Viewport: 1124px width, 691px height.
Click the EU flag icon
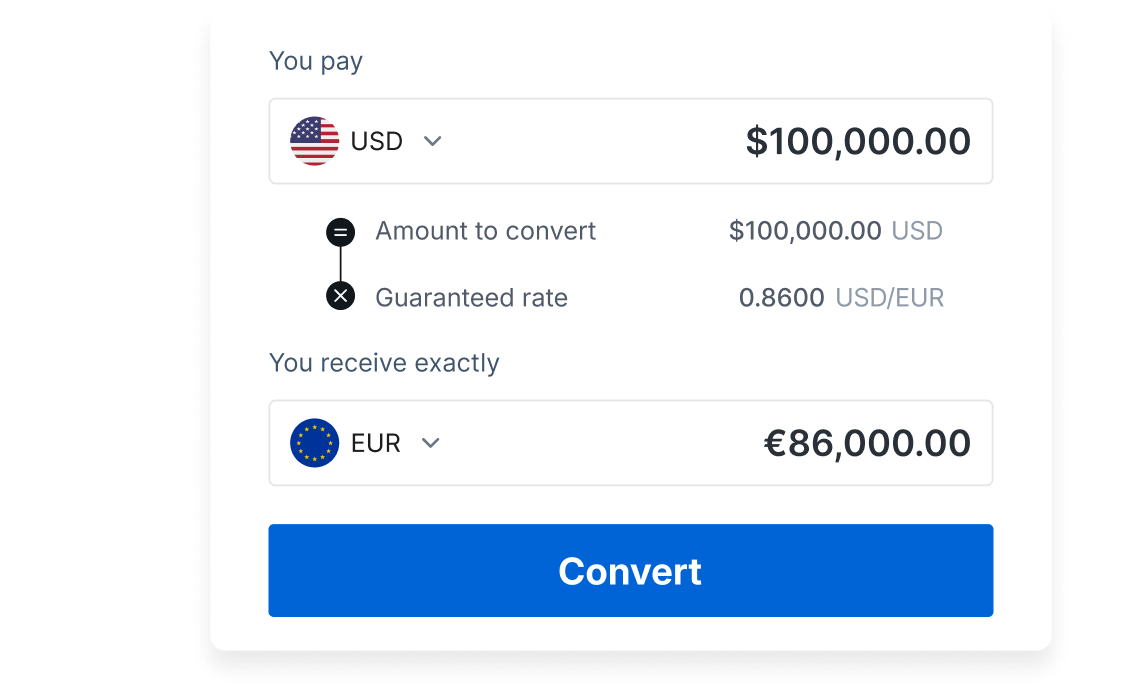click(x=314, y=443)
